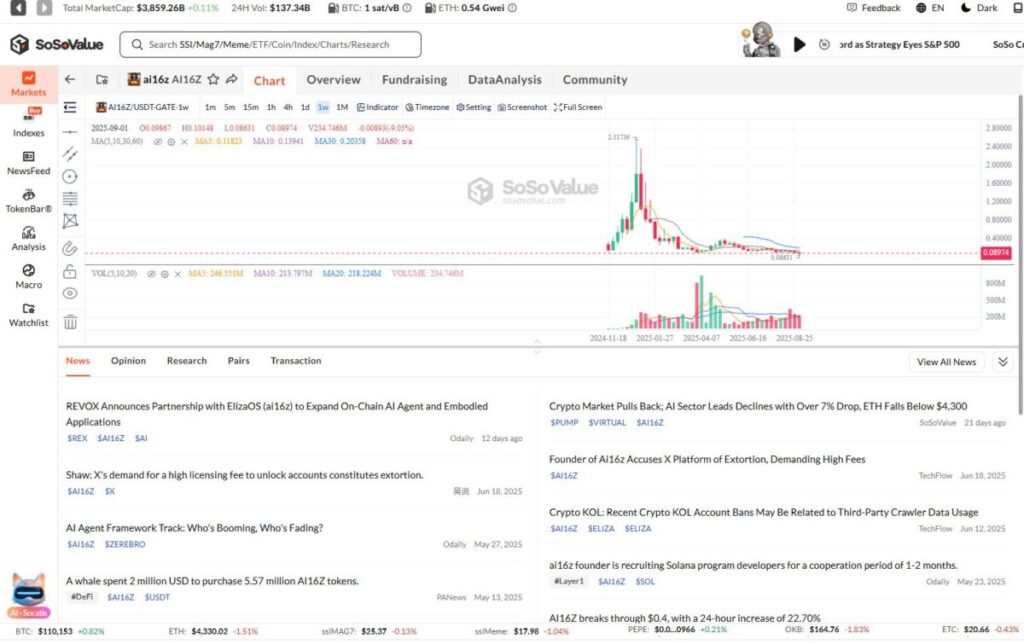1024x644 pixels.
Task: Open the Pairs tab below the chart
Action: [238, 361]
